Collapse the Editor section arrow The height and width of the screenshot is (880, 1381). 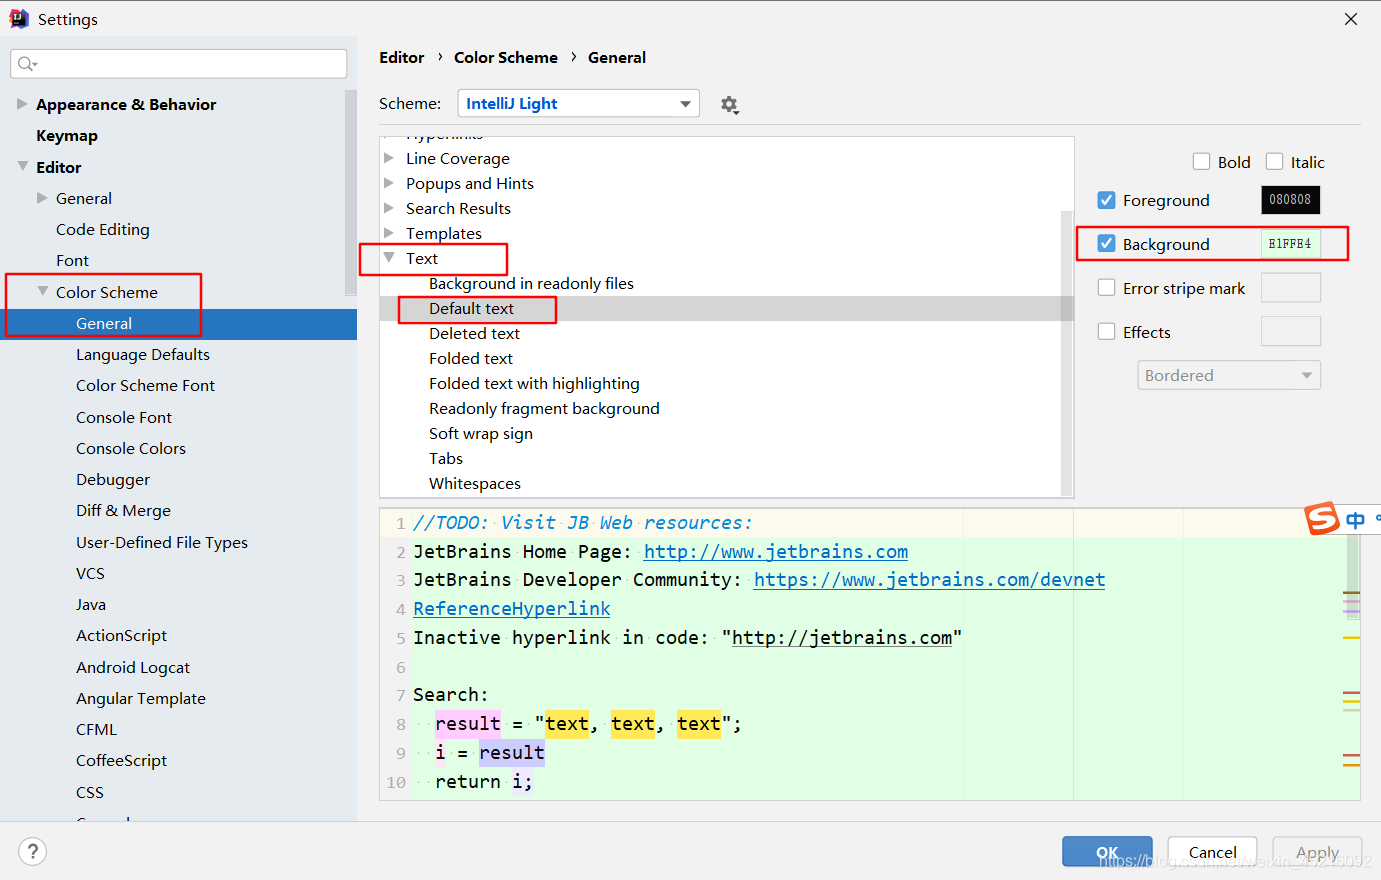pos(22,166)
